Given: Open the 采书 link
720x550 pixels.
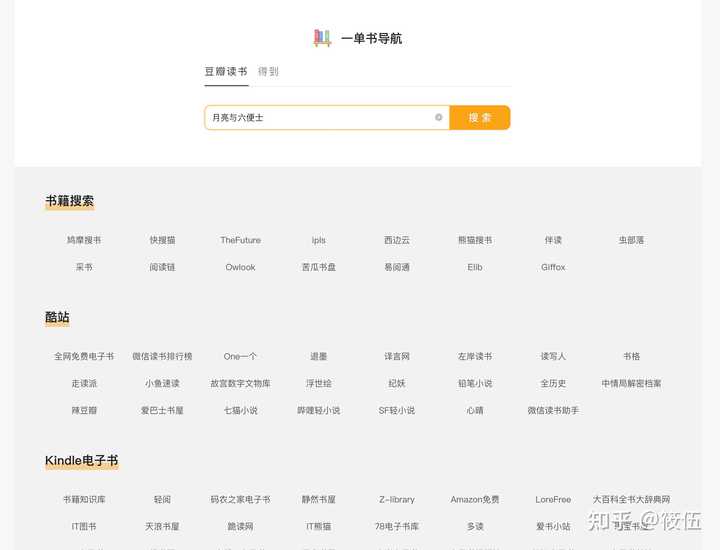Looking at the screenshot, I should (84, 267).
